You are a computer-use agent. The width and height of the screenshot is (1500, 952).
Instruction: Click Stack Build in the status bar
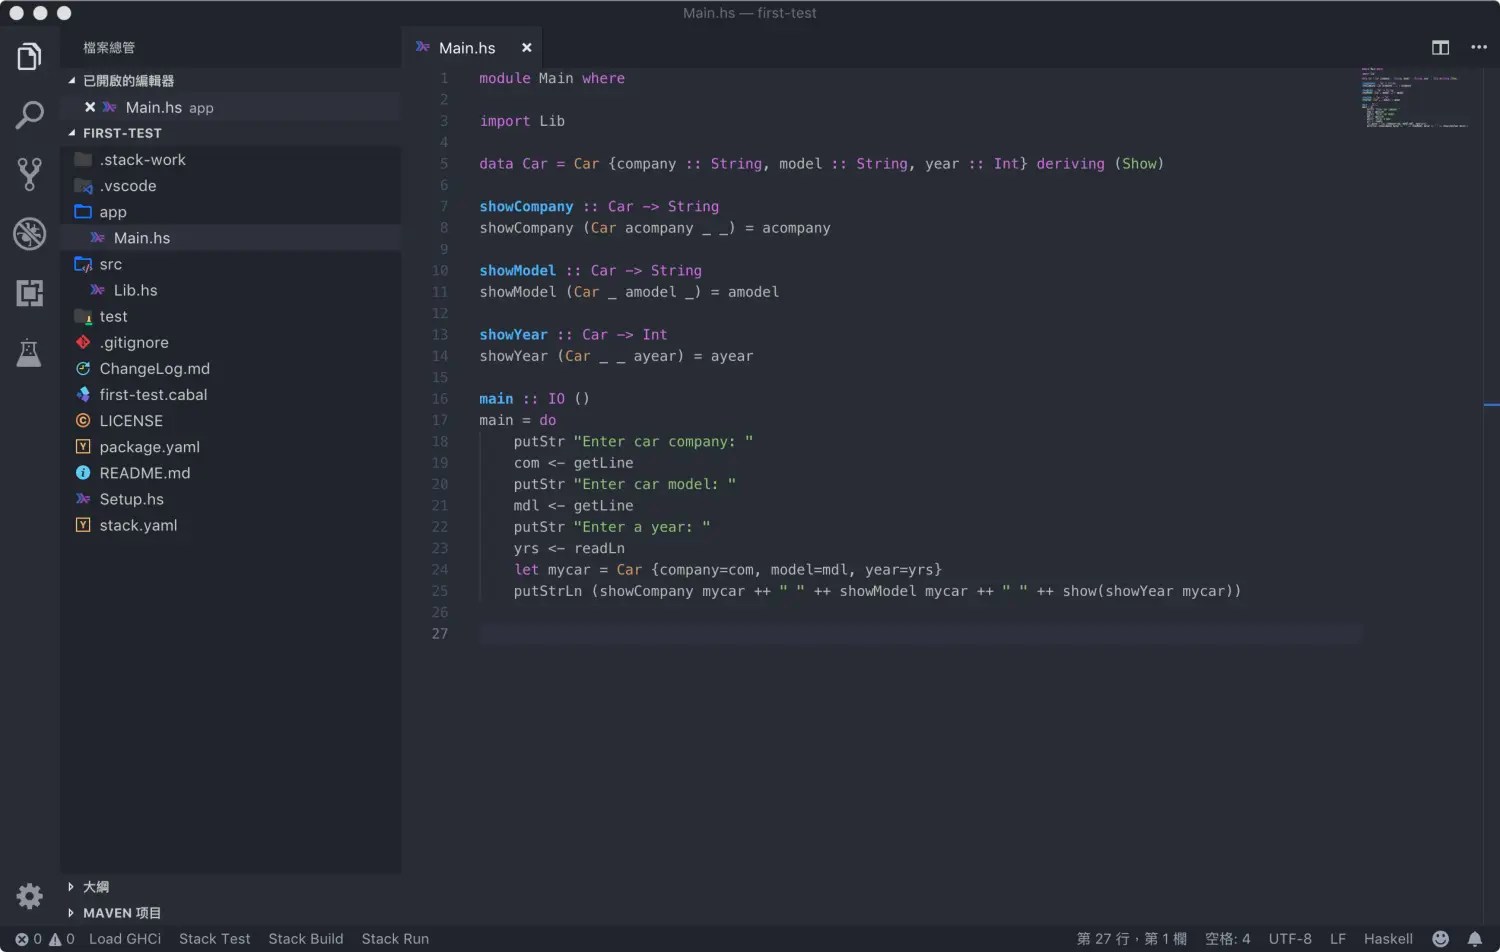[305, 939]
